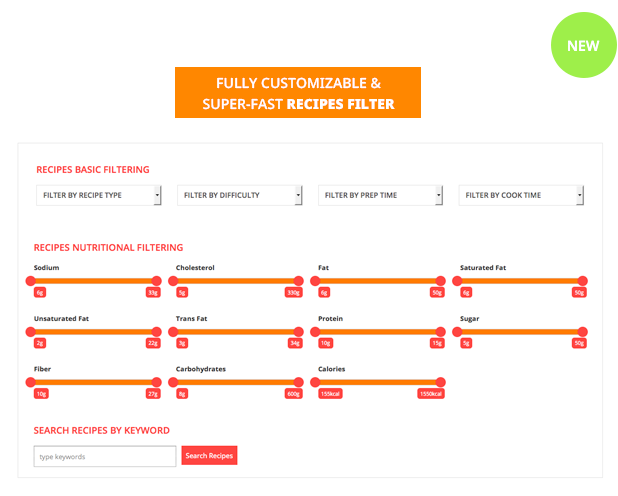Expand the Filter by Cook Time dropdown
Screen dimensions: 618x496
pyautogui.click(x=521, y=195)
